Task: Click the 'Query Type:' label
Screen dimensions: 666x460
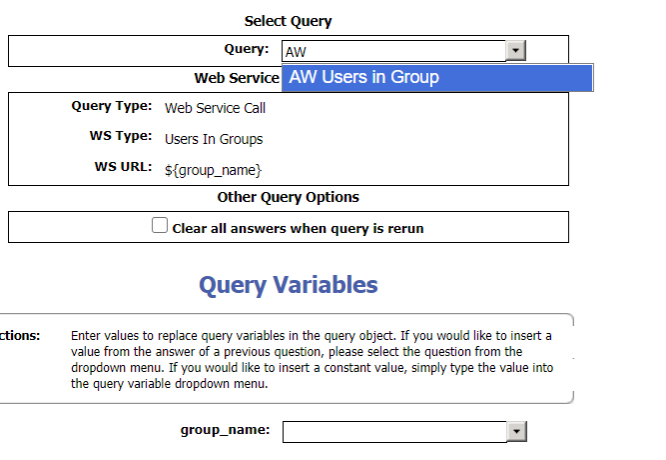Action: 112,106
